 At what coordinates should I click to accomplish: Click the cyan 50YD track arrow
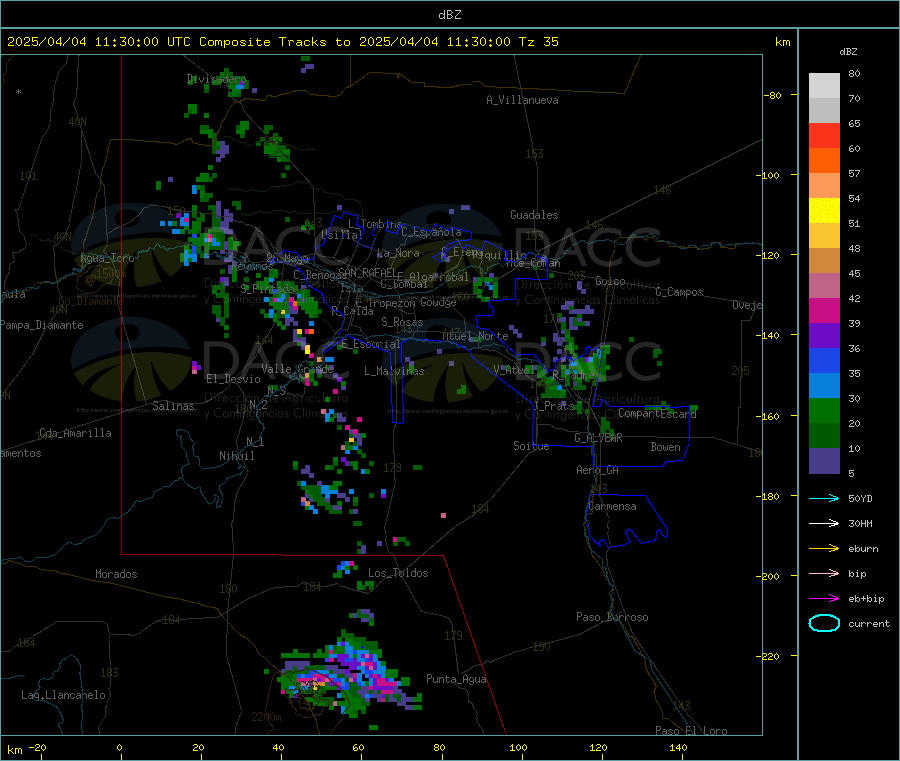click(824, 498)
